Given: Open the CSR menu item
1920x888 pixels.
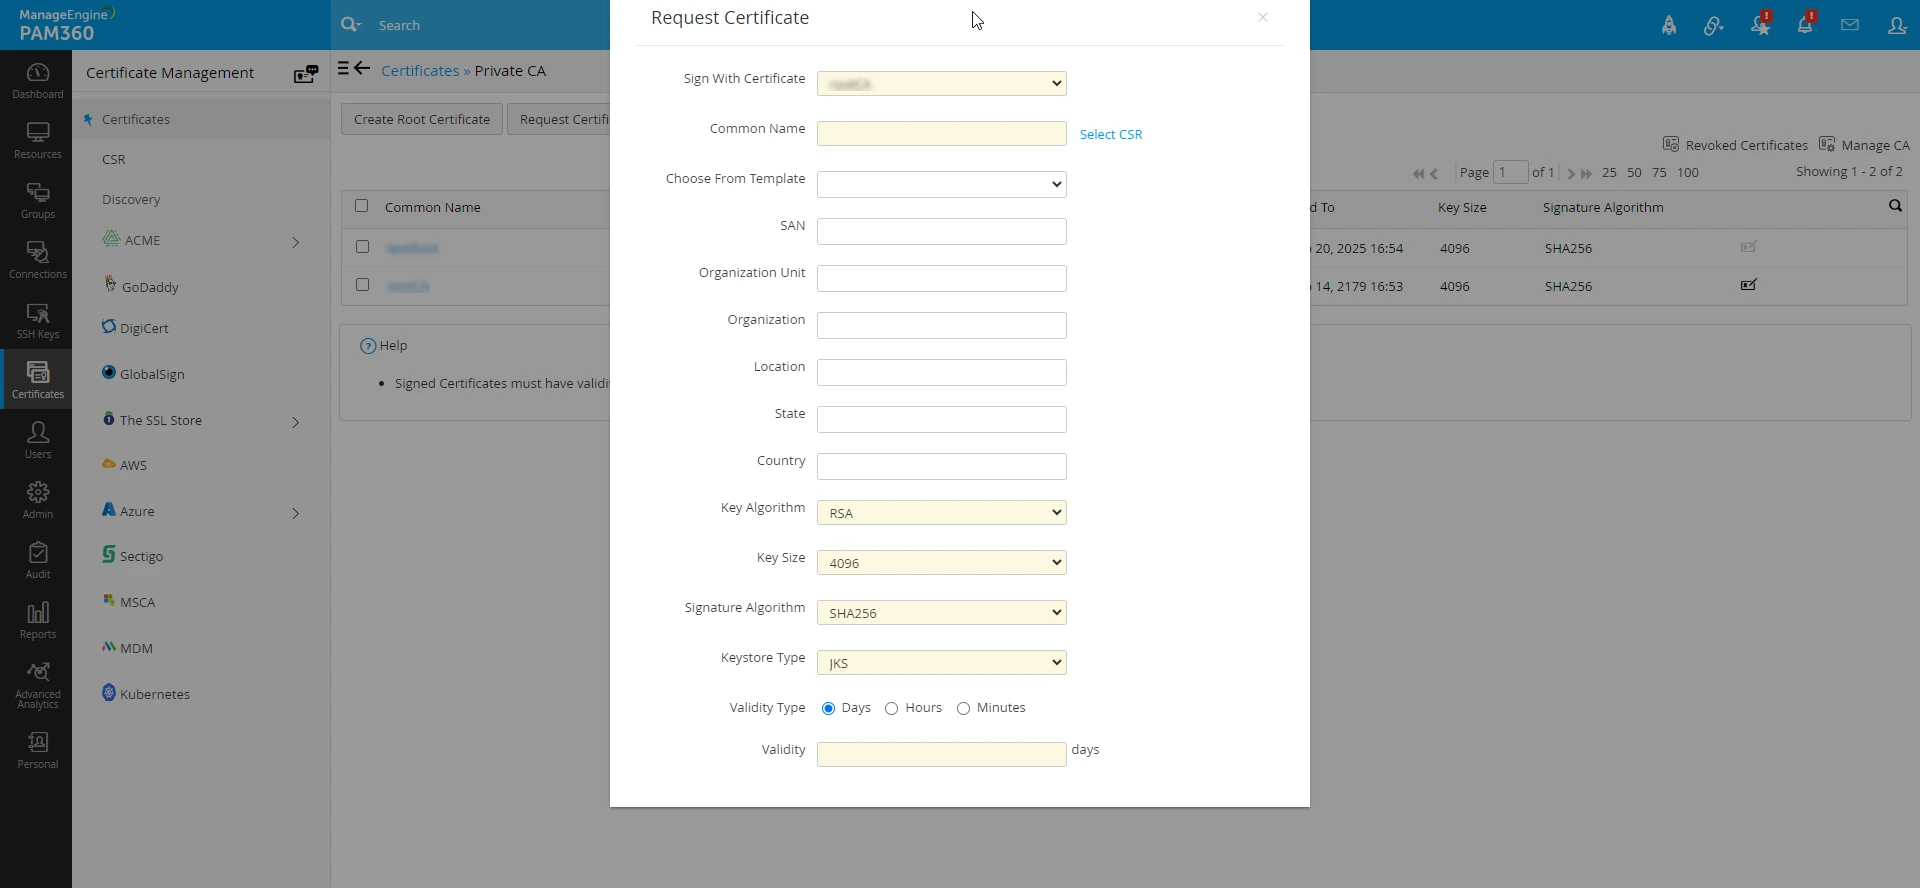Looking at the screenshot, I should point(114,160).
